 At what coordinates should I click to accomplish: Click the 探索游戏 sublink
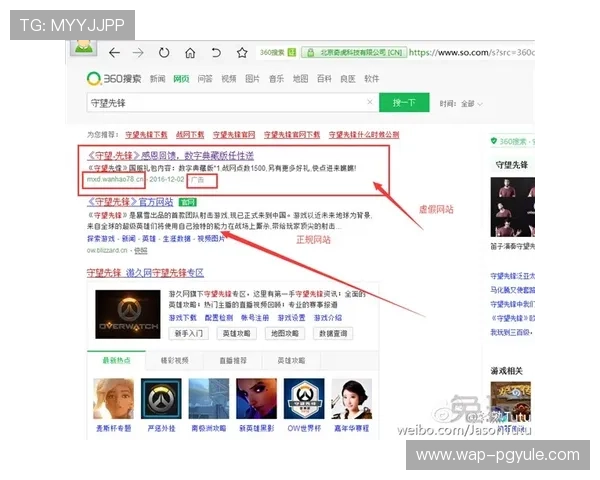(101, 238)
